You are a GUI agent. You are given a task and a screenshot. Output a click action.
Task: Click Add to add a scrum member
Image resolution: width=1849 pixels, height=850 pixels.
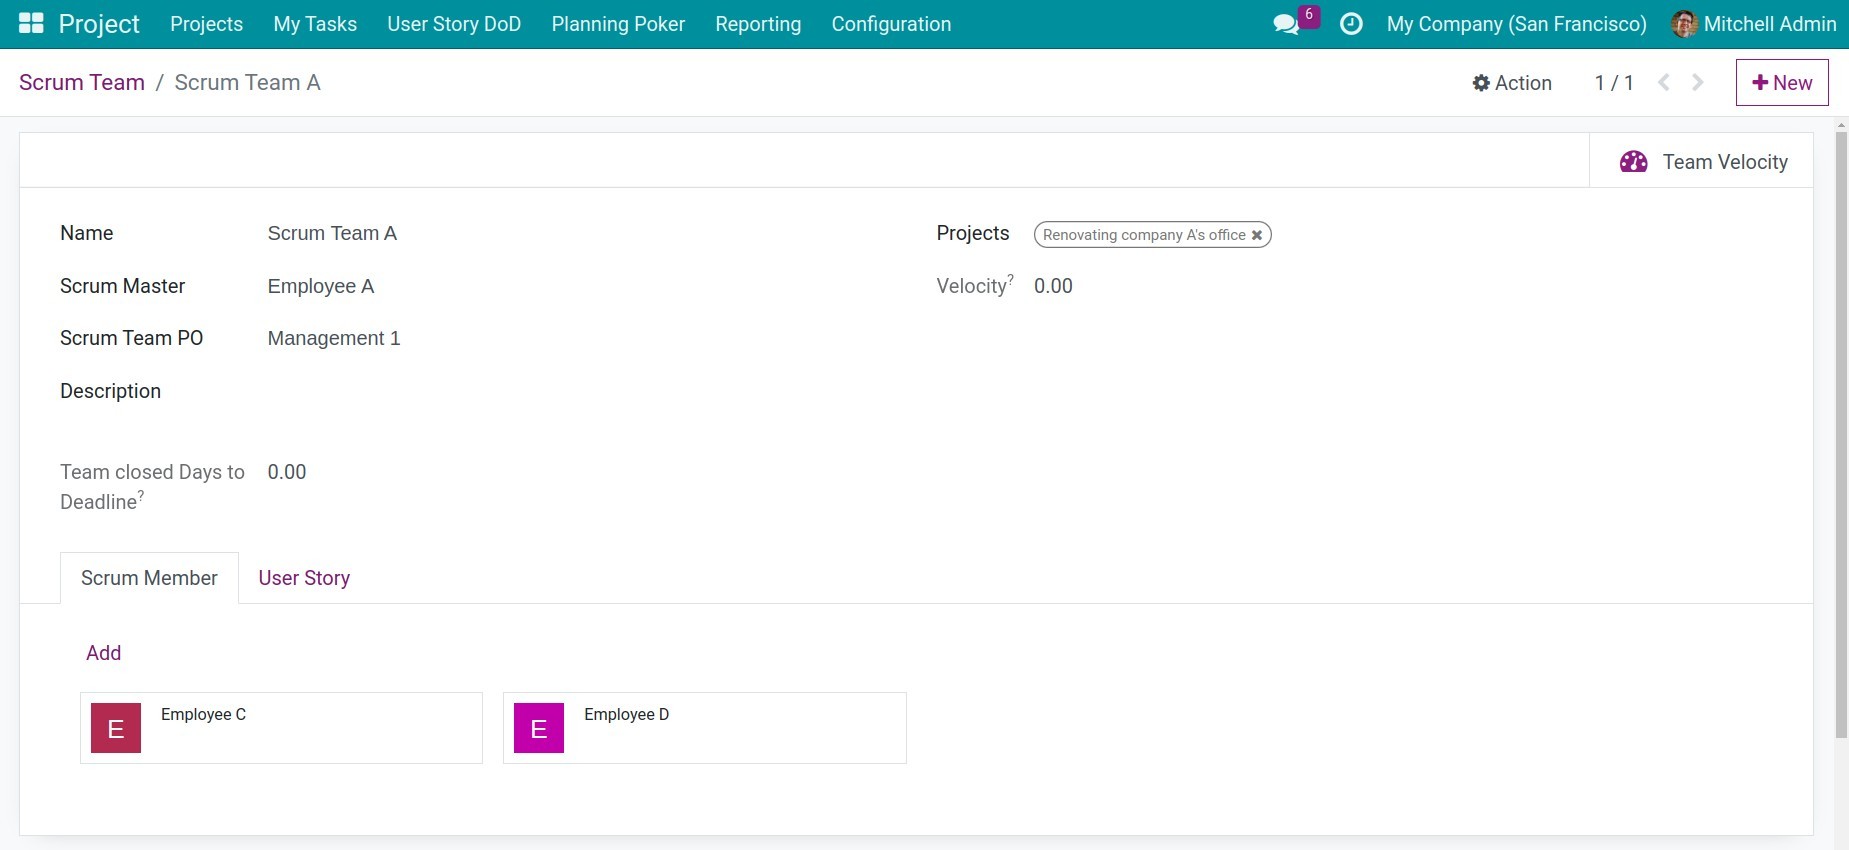click(103, 653)
